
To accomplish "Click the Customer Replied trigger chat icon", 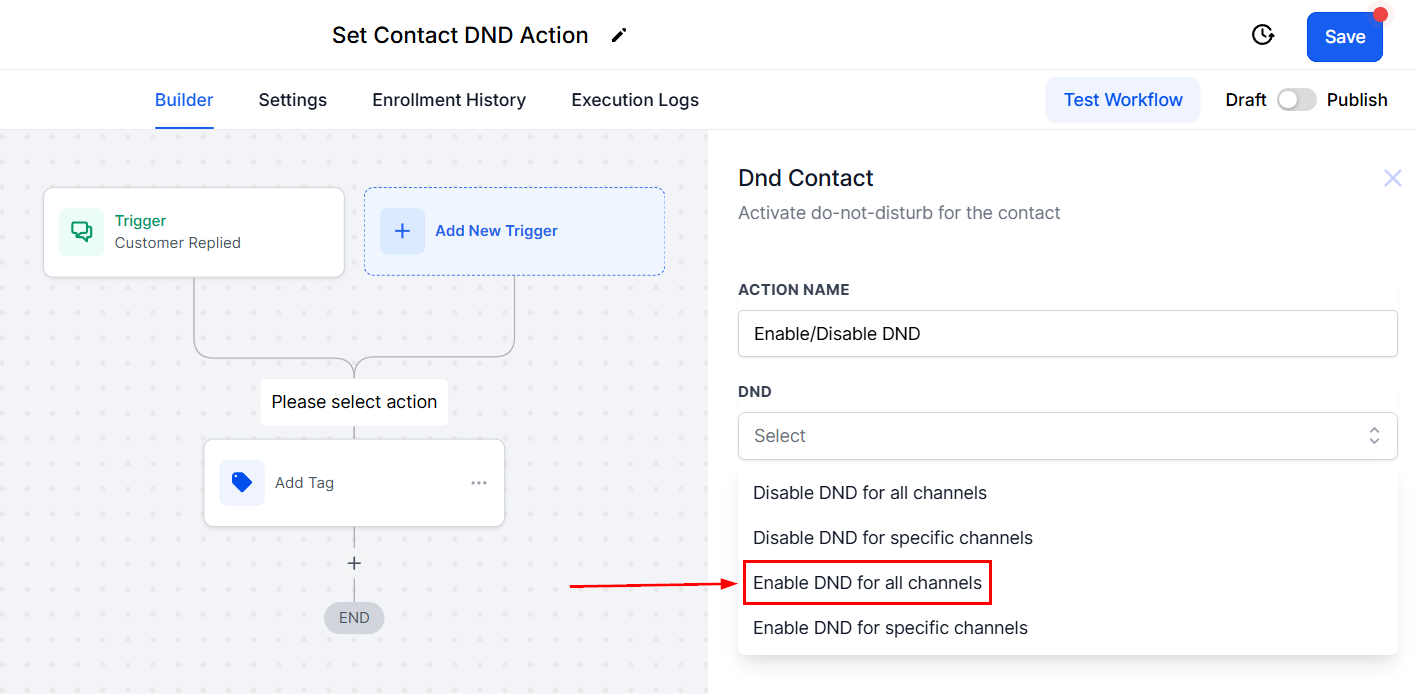I will click(81, 232).
